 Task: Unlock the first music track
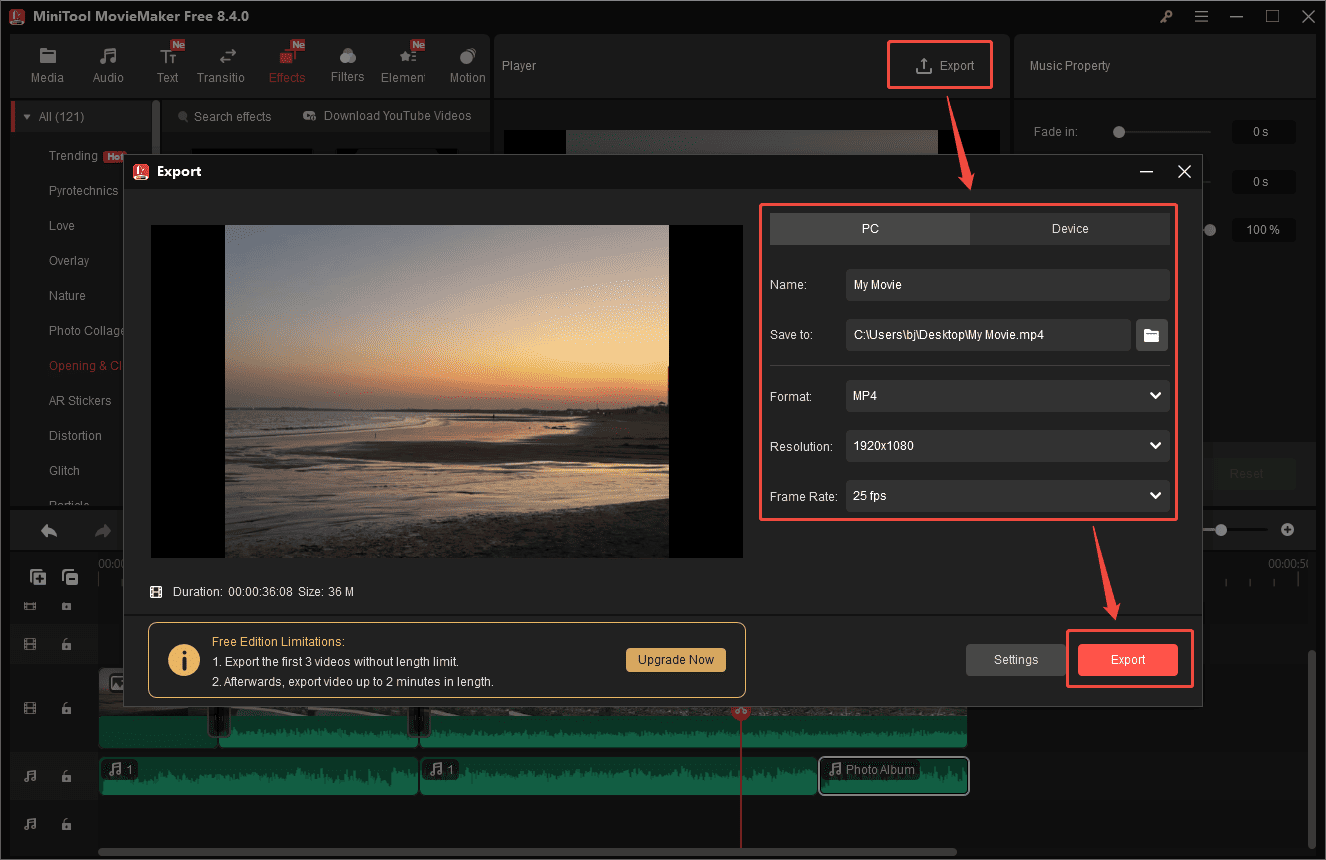point(66,775)
